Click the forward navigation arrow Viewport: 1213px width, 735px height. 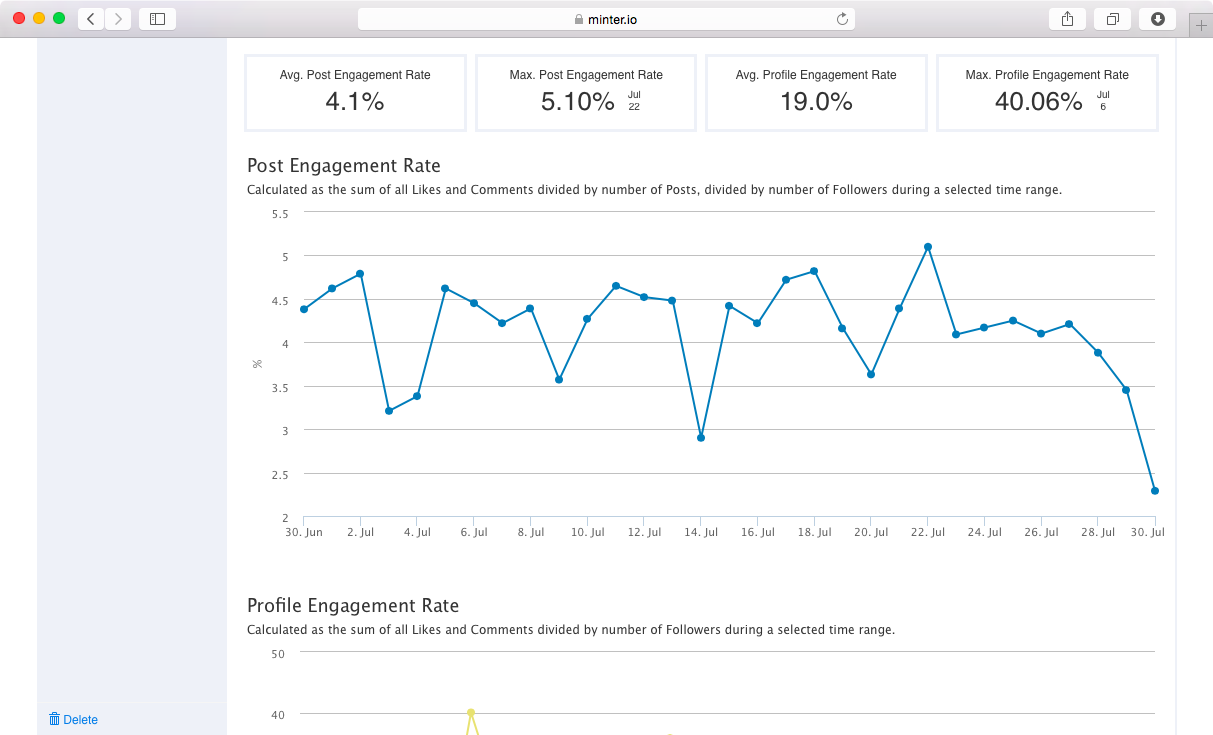click(x=118, y=18)
